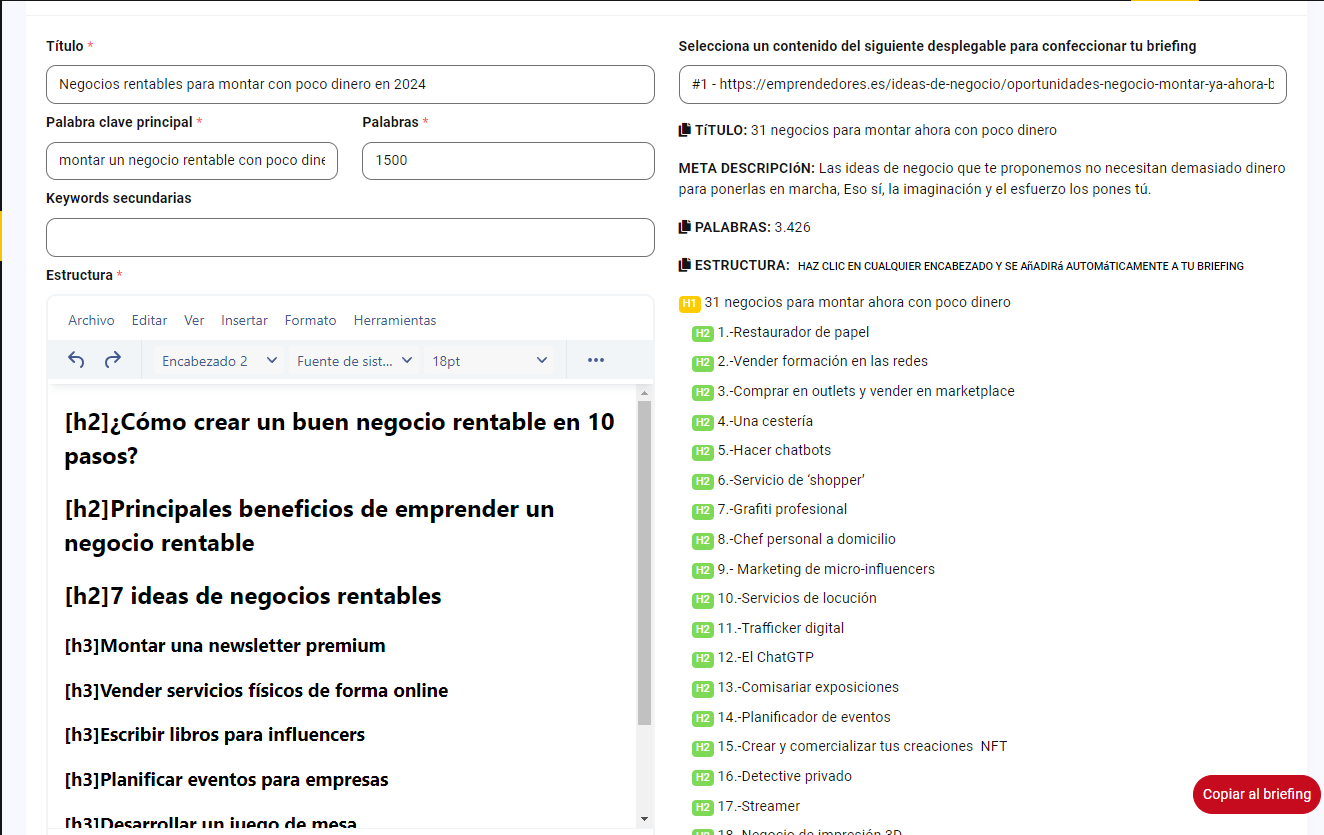1324x835 pixels.
Task: Click the Palabra clave principal field
Action: [192, 161]
